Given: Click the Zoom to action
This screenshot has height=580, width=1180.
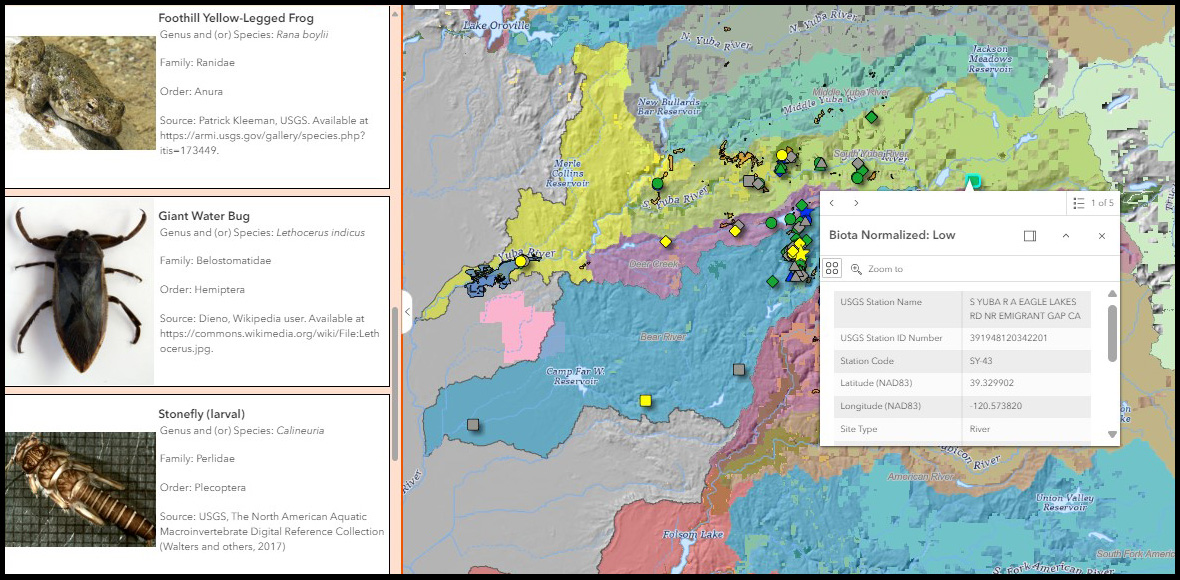Looking at the screenshot, I should pyautogui.click(x=877, y=269).
